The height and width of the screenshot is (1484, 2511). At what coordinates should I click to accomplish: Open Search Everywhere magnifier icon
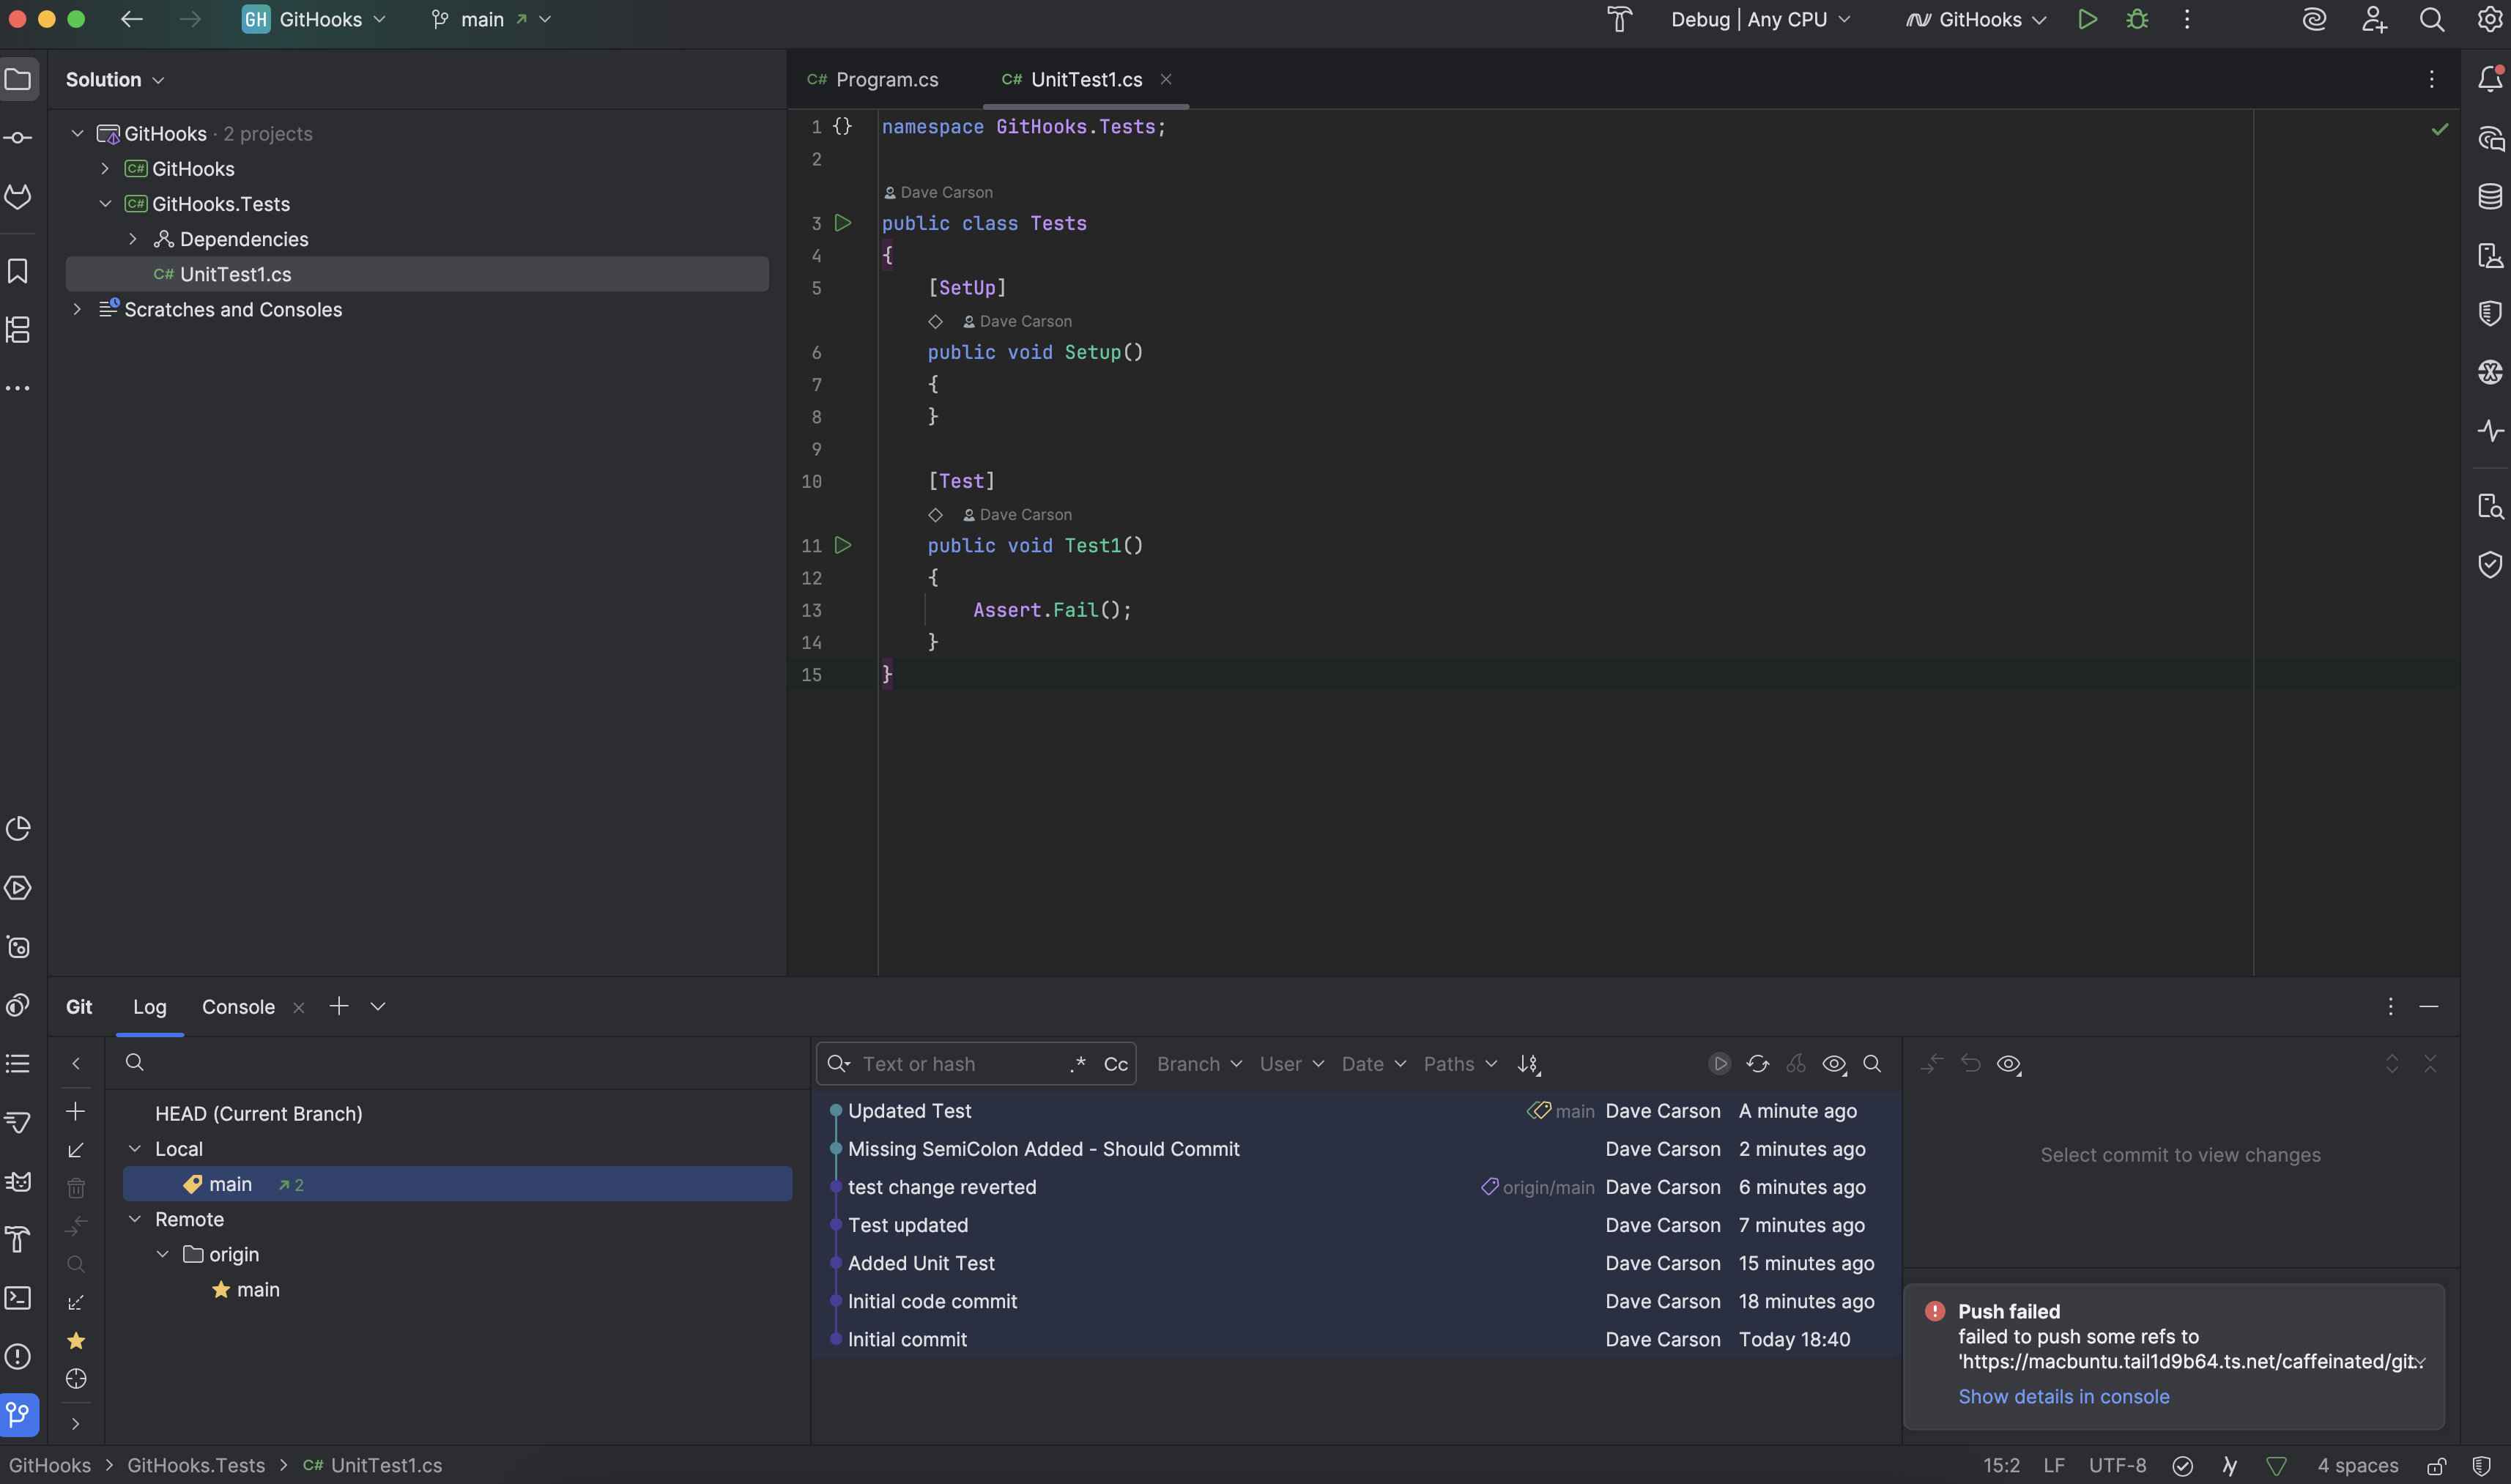pyautogui.click(x=2432, y=20)
